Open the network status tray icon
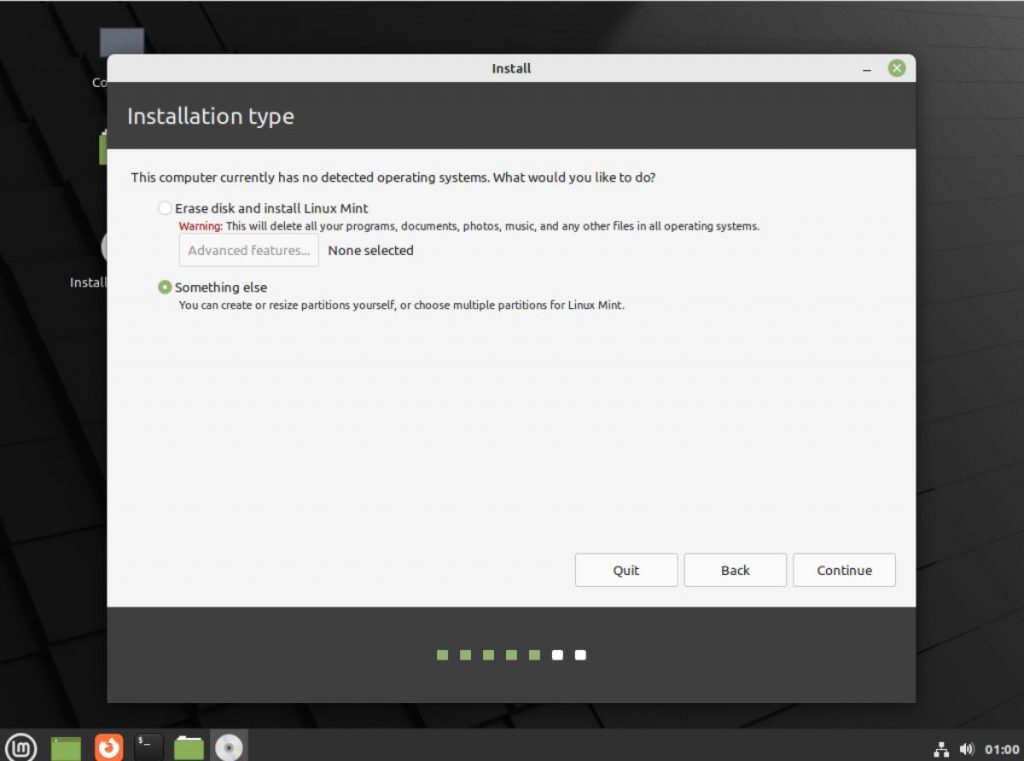 click(x=941, y=748)
